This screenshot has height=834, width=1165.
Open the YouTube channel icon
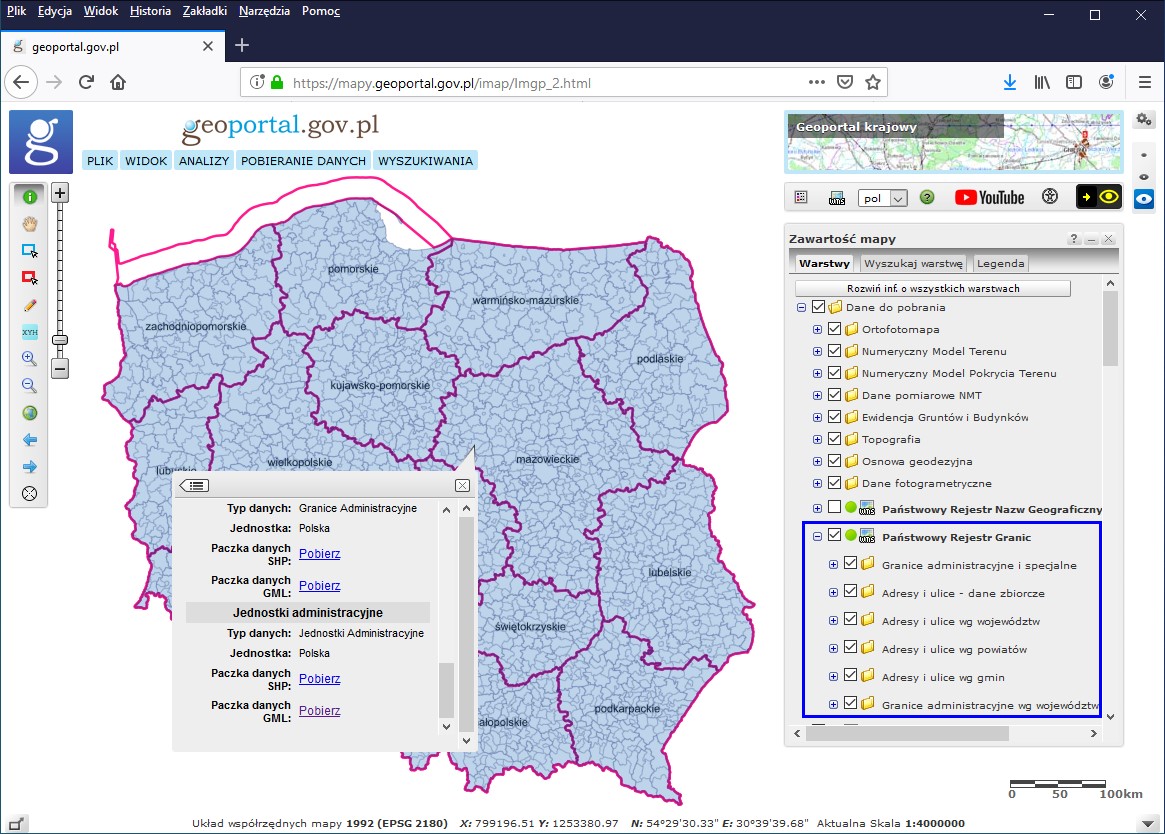pyautogui.click(x=989, y=198)
